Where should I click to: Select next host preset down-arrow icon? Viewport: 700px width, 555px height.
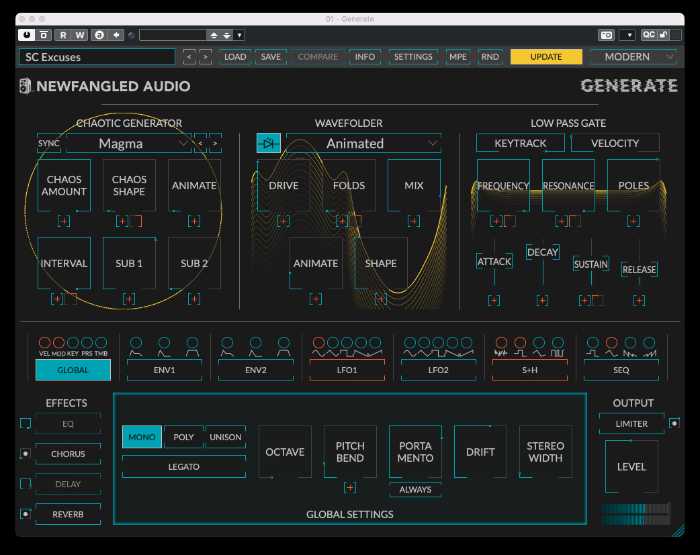tap(227, 35)
